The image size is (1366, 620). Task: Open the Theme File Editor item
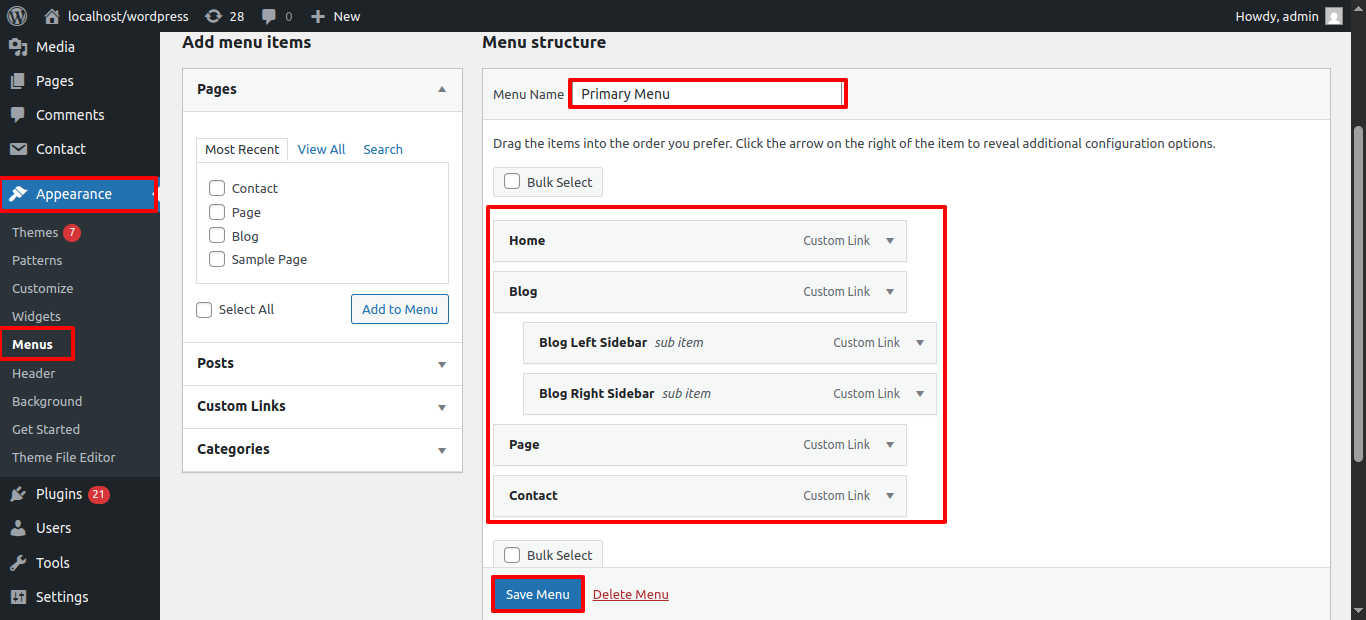64,457
